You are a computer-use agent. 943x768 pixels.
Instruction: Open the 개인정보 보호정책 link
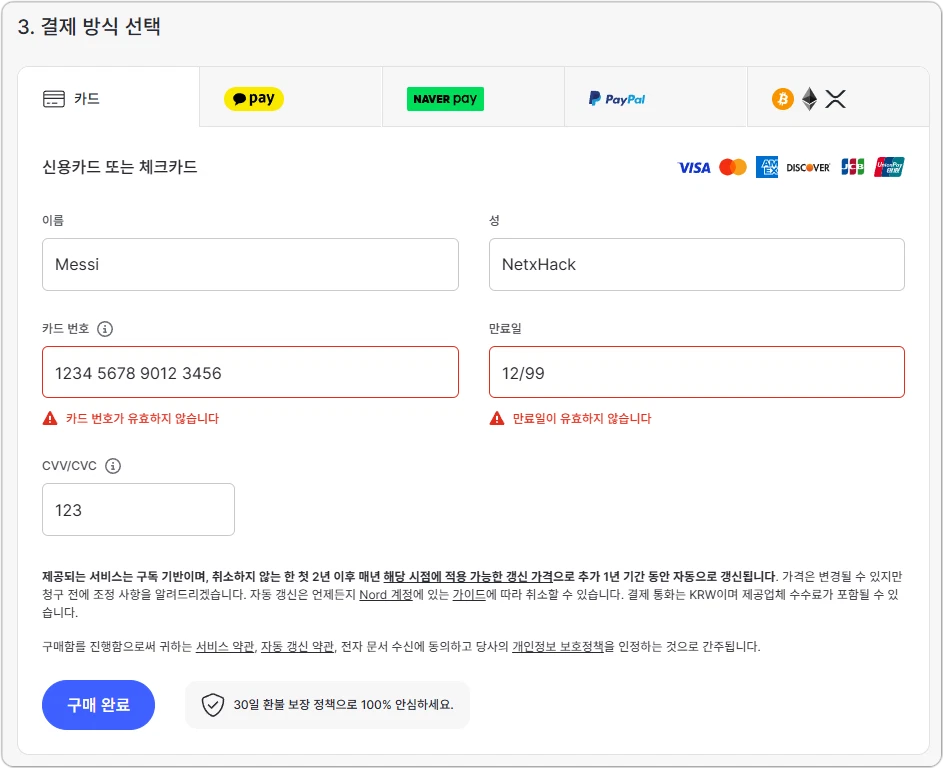558,647
